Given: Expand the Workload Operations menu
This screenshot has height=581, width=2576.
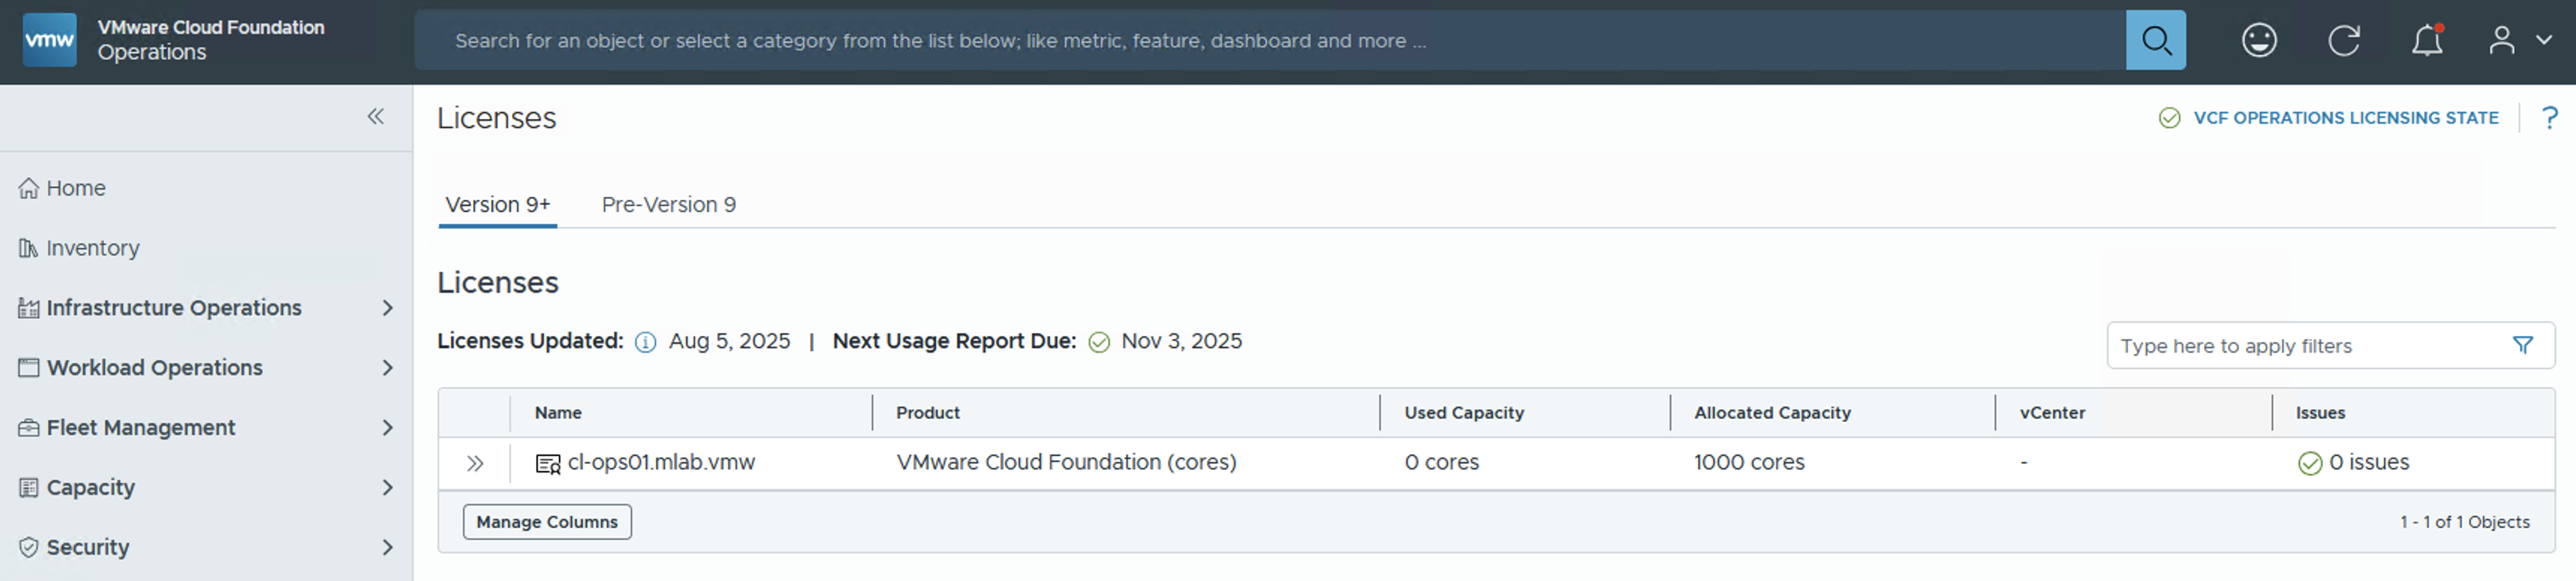Looking at the screenshot, I should click(x=387, y=368).
